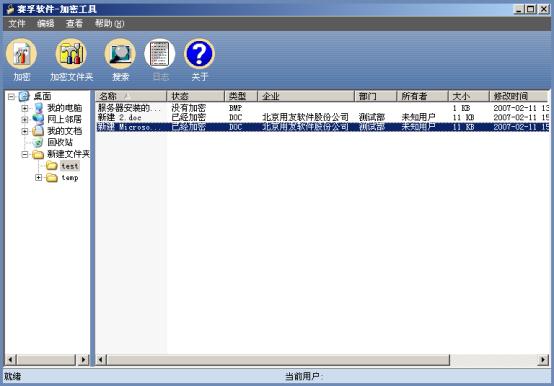Image resolution: width=554 pixels, height=386 pixels.
Task: Select the 我的文档 tree label
Action: pyautogui.click(x=65, y=131)
